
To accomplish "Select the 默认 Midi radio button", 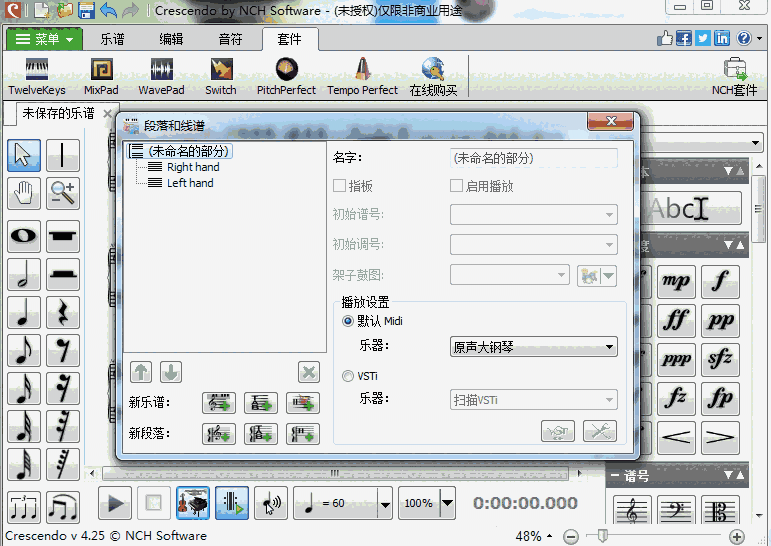I will pos(348,321).
